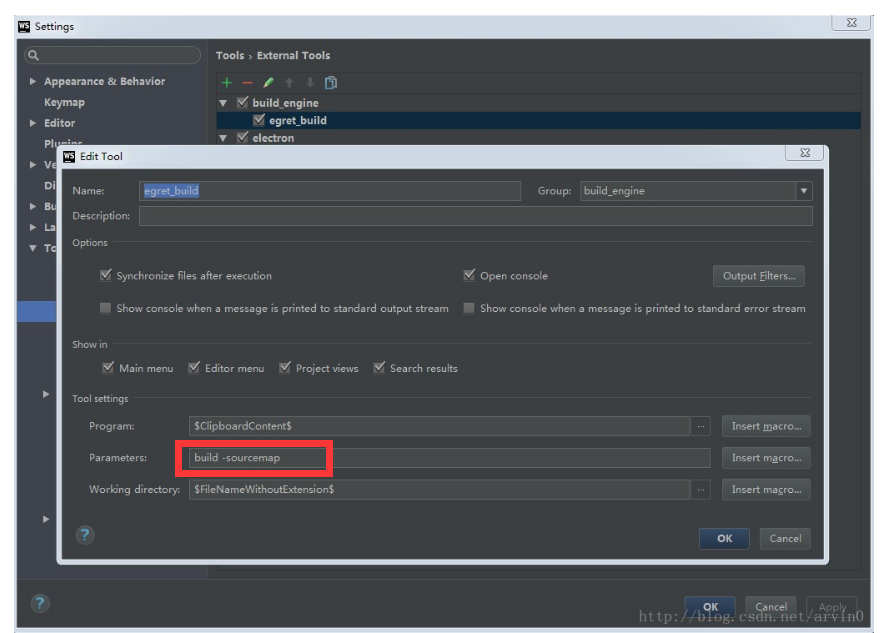Toggle the electron group checkbox
This screenshot has width=883, height=633.
tap(243, 137)
